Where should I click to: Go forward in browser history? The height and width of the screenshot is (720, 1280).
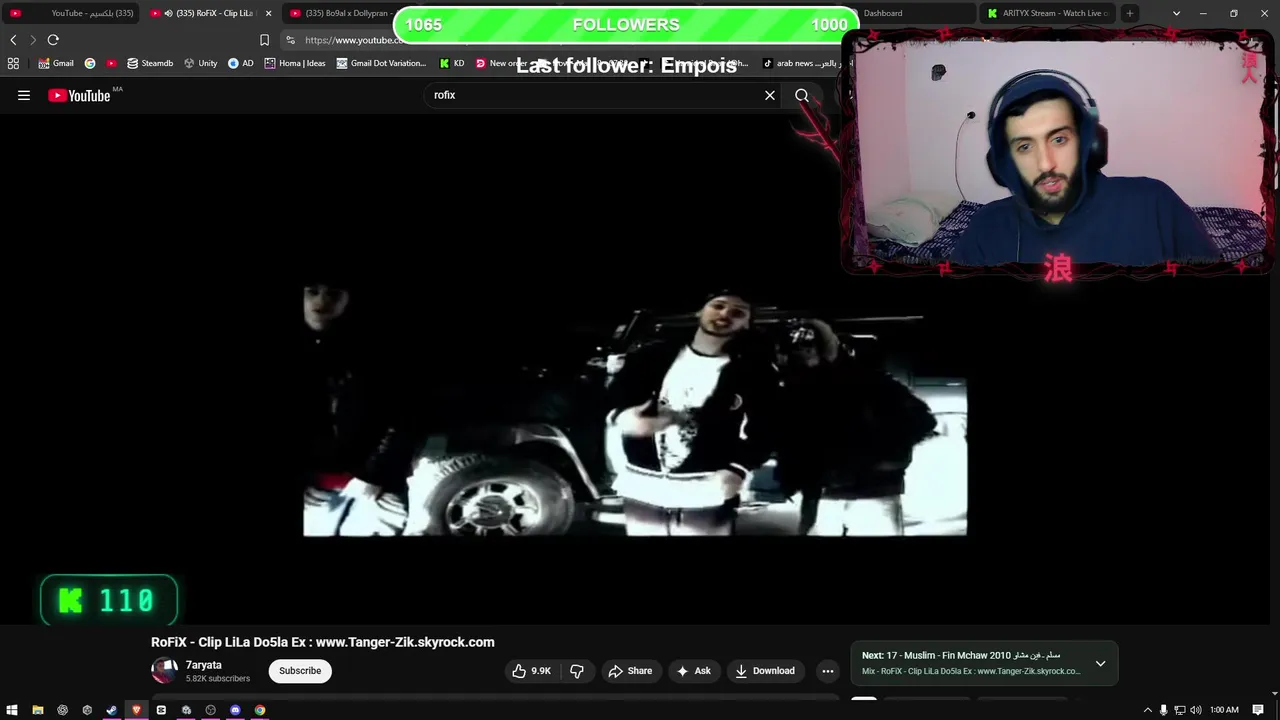click(x=33, y=40)
